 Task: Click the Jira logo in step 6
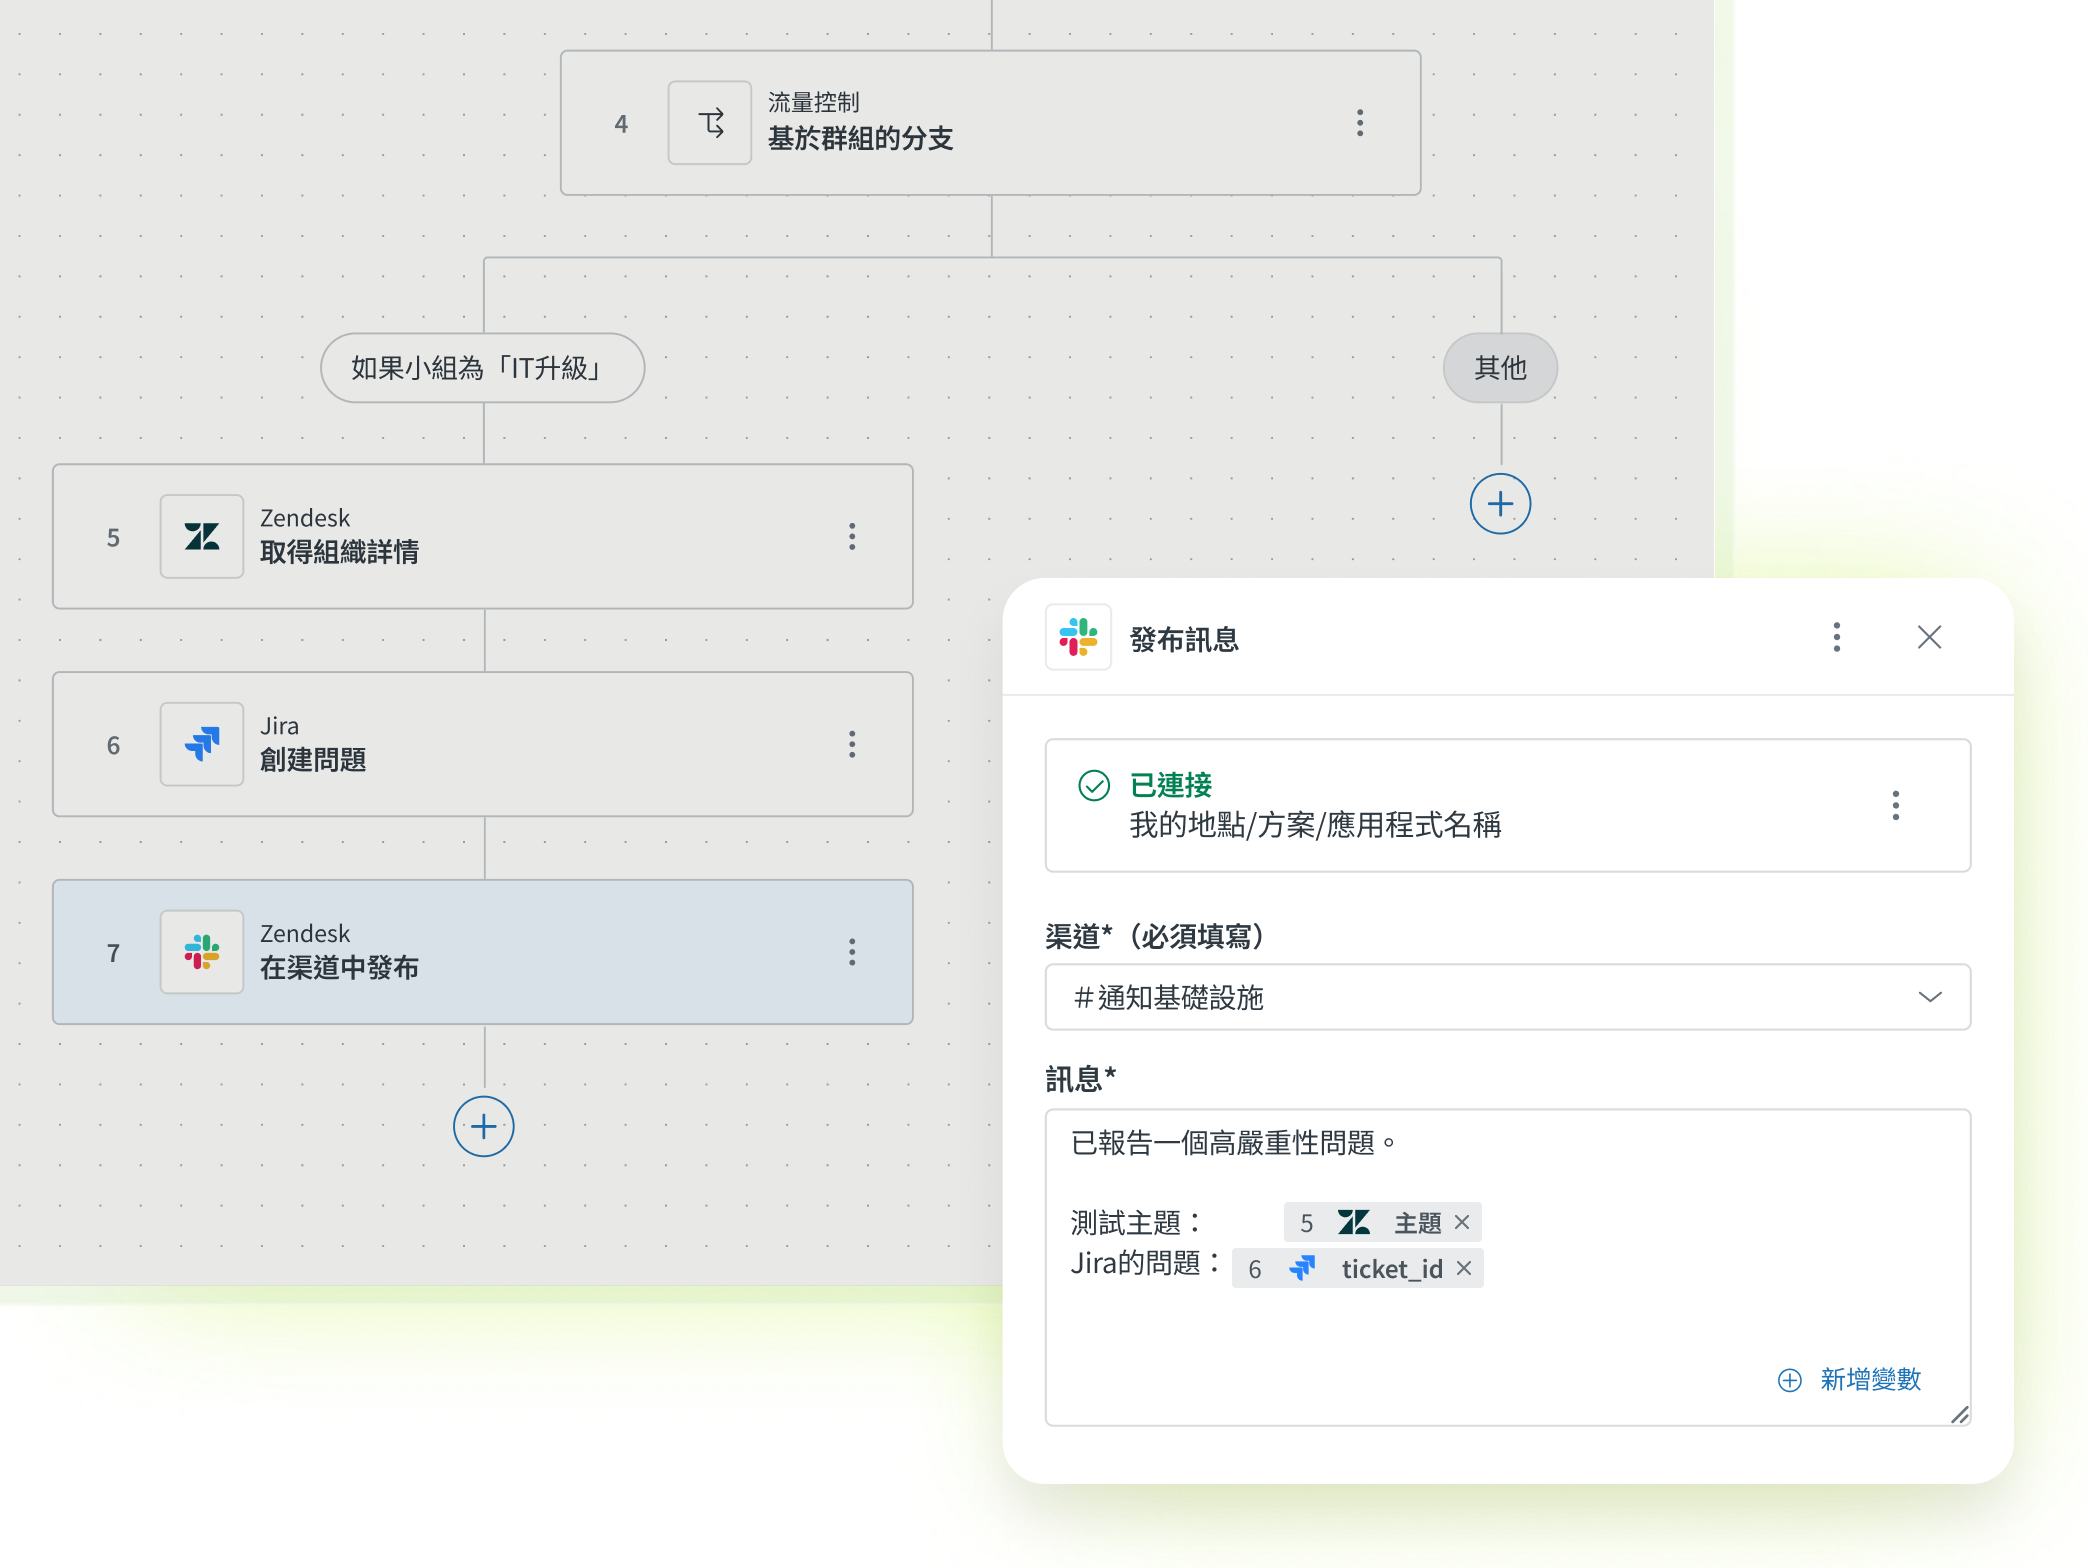[x=202, y=745]
